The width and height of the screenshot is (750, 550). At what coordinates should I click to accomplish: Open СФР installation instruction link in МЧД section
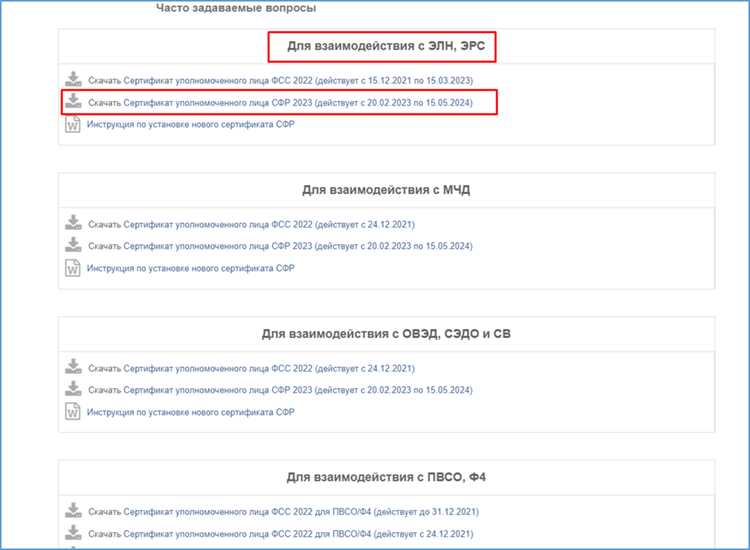point(190,268)
